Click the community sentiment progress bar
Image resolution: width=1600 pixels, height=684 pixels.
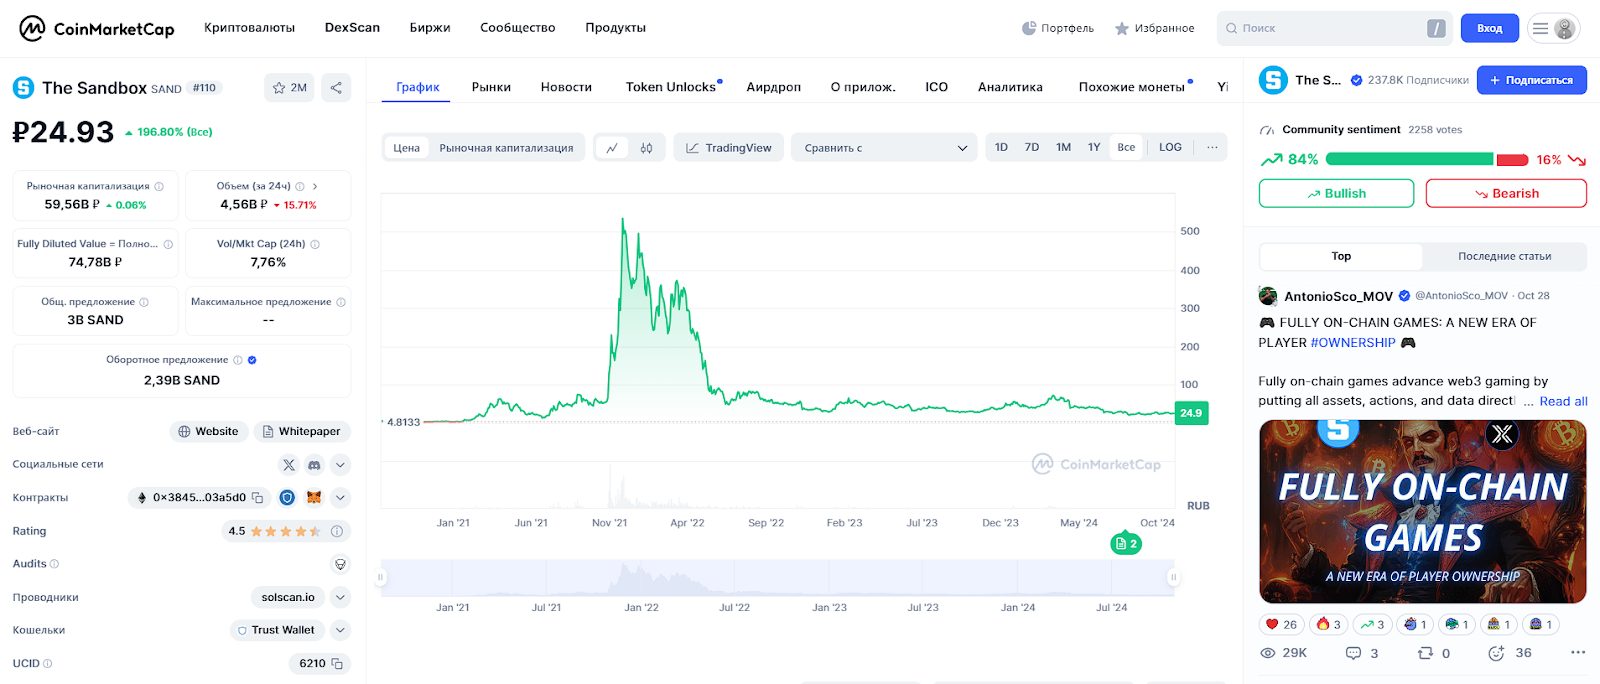1427,159
